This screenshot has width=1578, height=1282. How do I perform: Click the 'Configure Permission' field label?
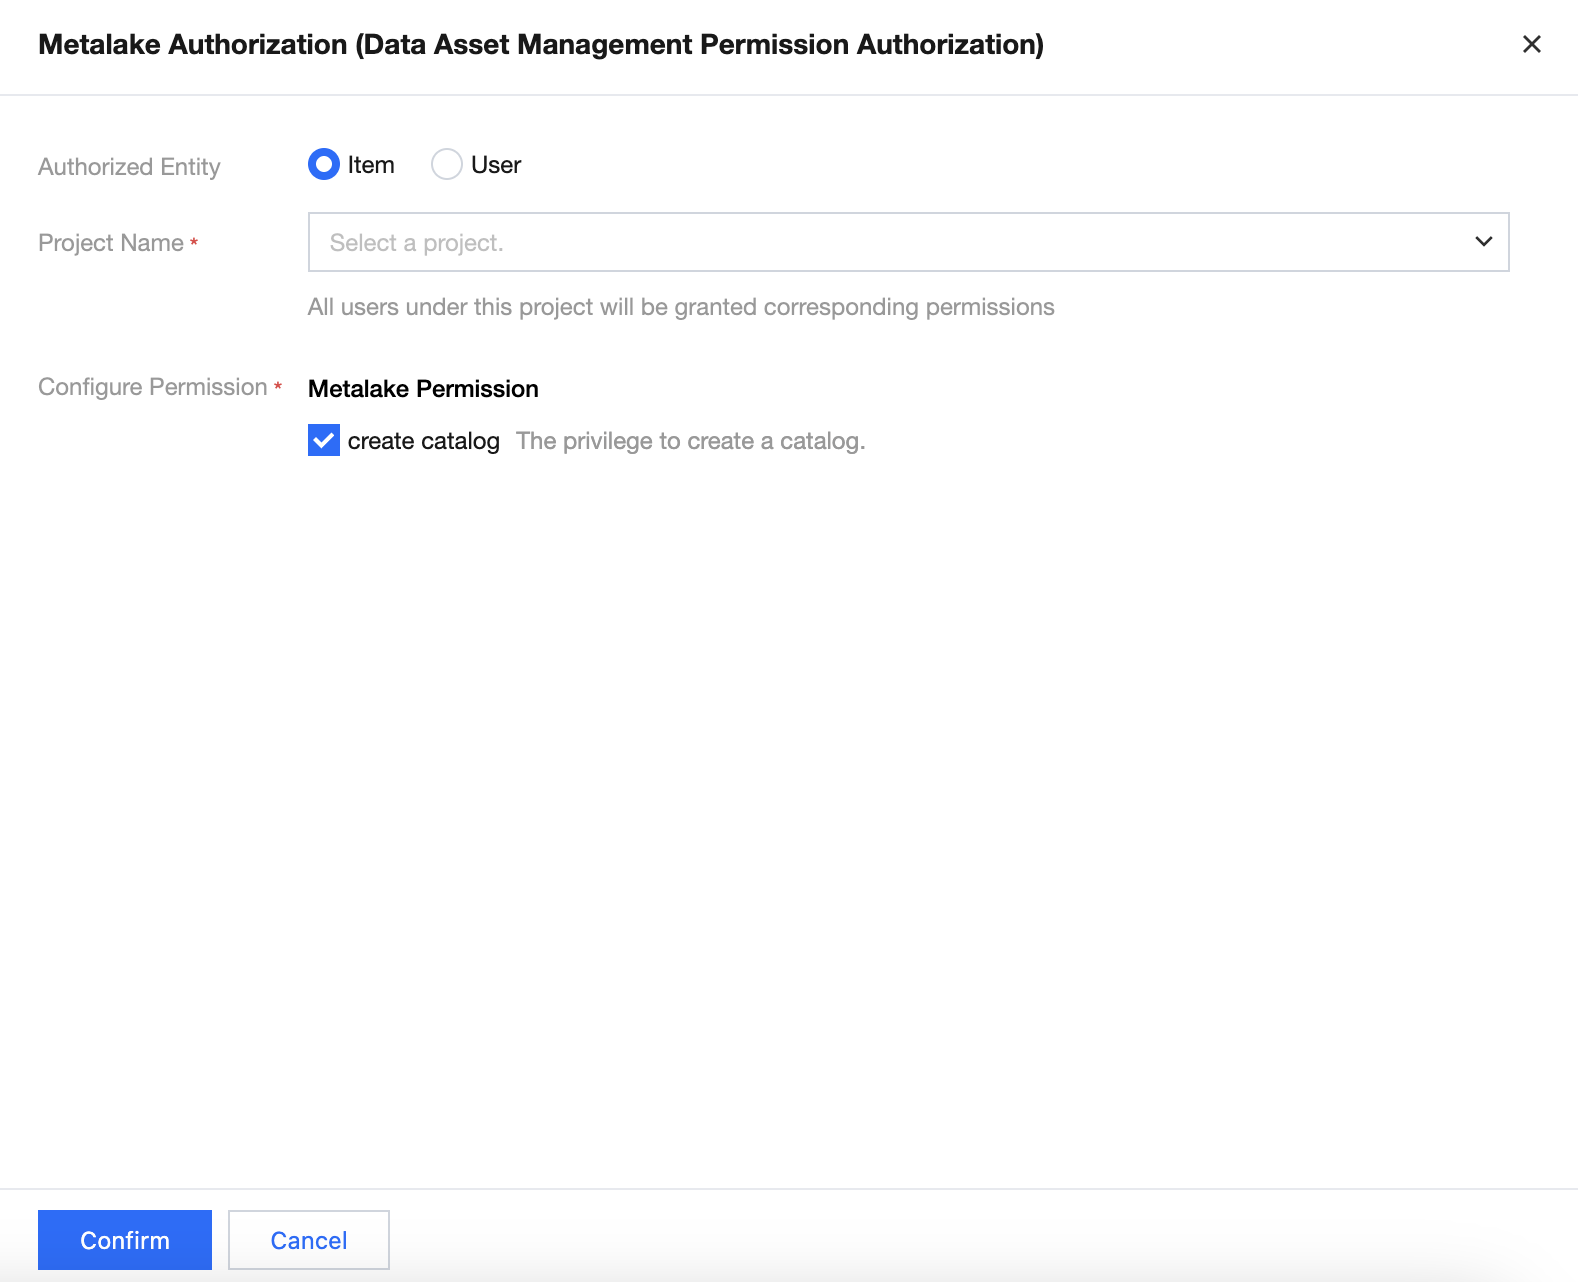coord(153,387)
